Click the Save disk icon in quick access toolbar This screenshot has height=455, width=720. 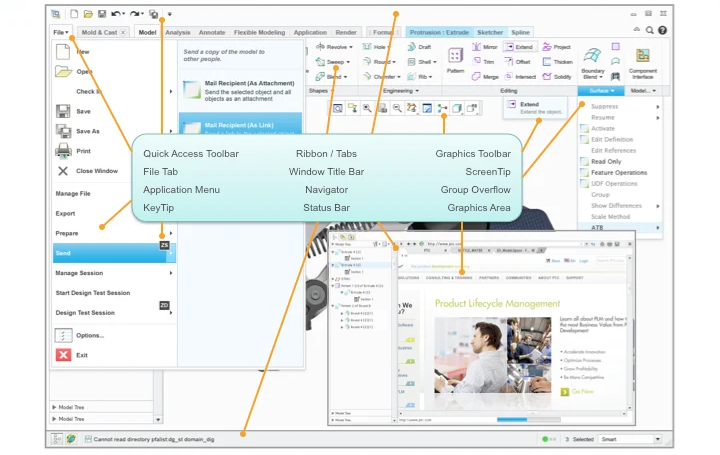coord(102,14)
